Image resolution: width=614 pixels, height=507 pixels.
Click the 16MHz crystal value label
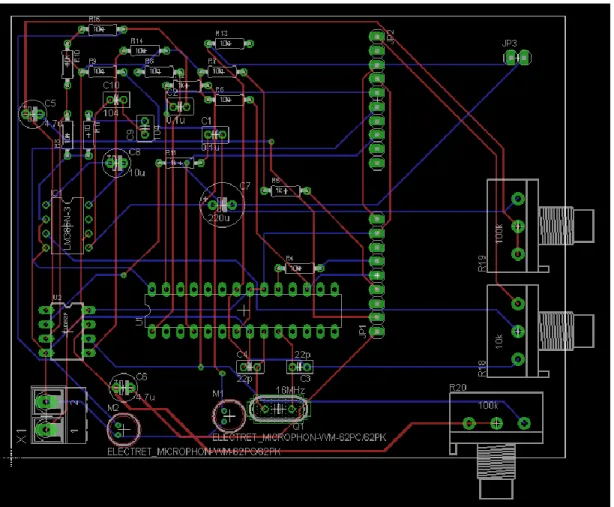[290, 390]
